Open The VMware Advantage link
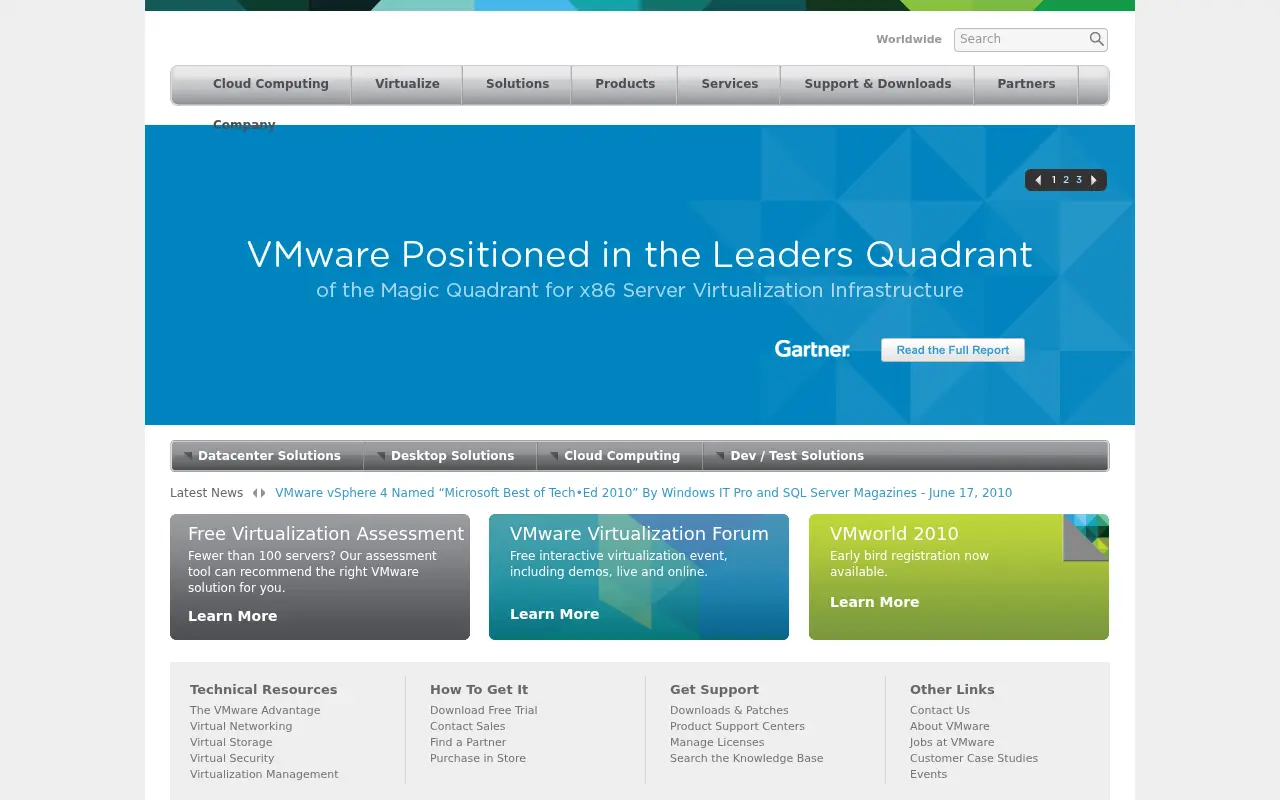The height and width of the screenshot is (800, 1280). (x=255, y=710)
